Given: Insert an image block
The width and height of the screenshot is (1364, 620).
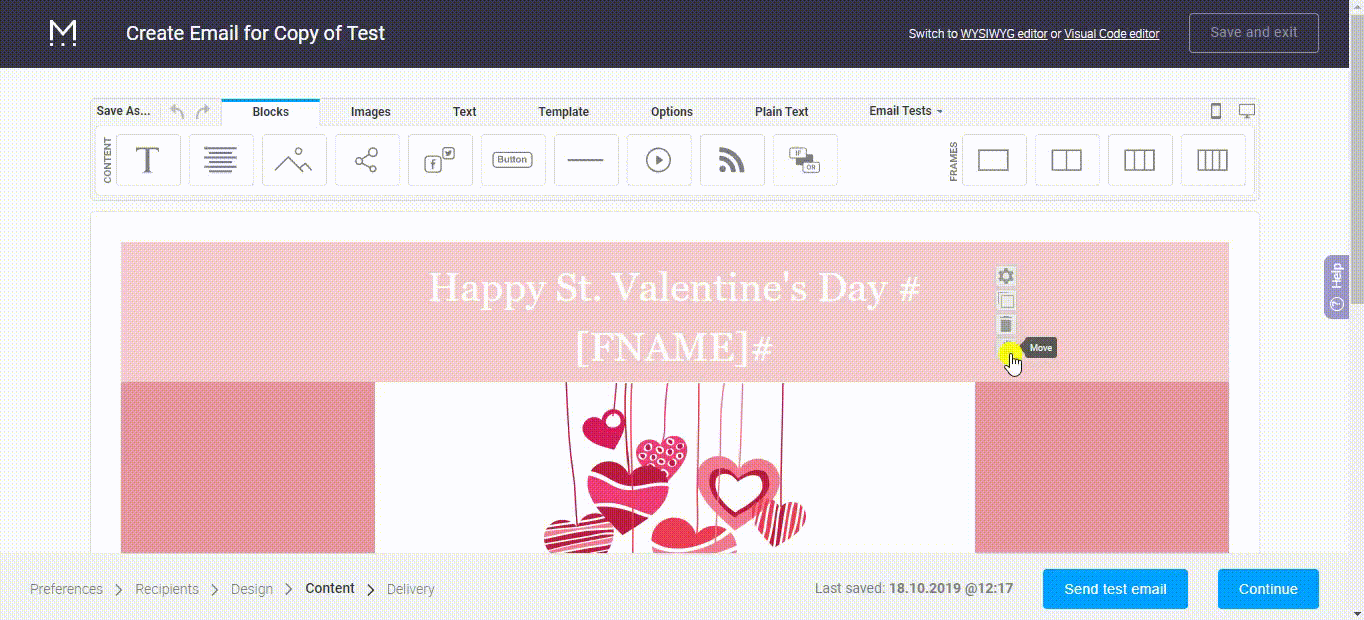Looking at the screenshot, I should 294,160.
